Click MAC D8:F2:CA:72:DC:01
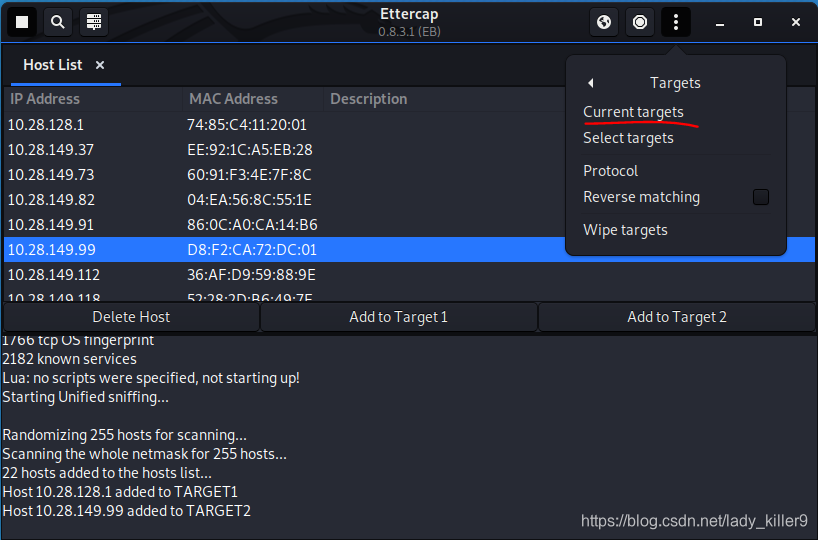 (x=252, y=250)
